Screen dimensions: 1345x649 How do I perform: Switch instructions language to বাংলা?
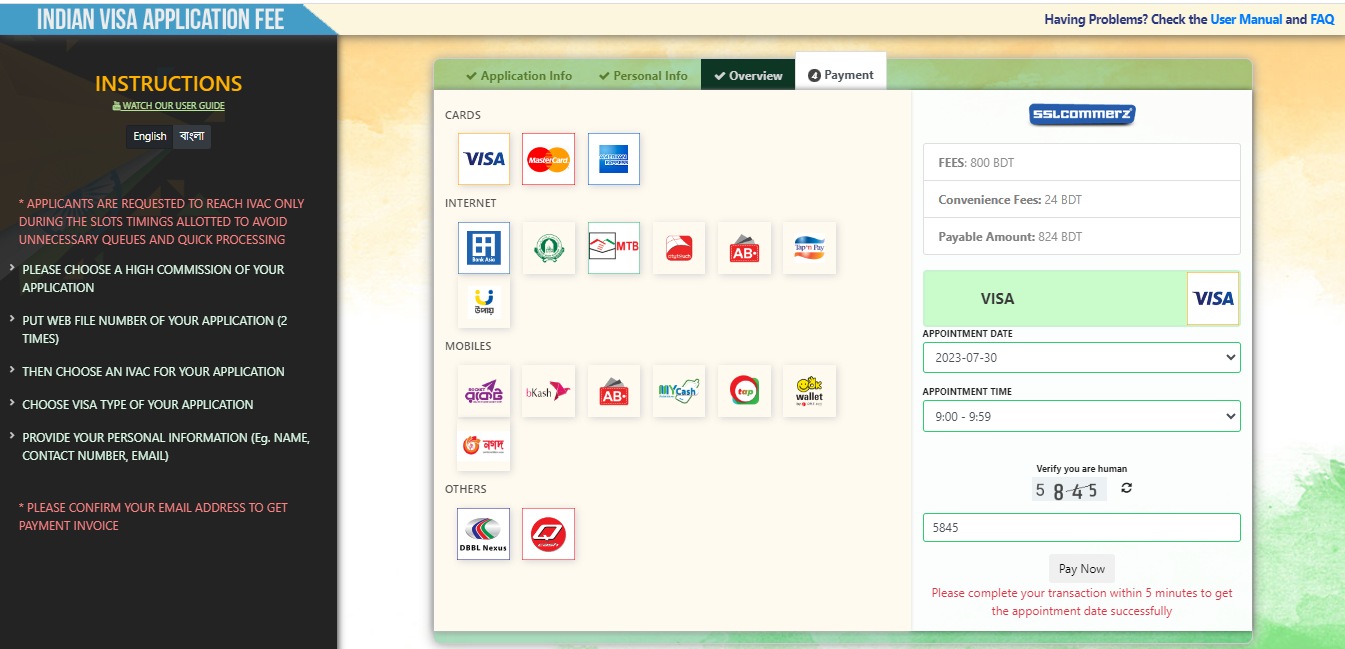pos(192,136)
